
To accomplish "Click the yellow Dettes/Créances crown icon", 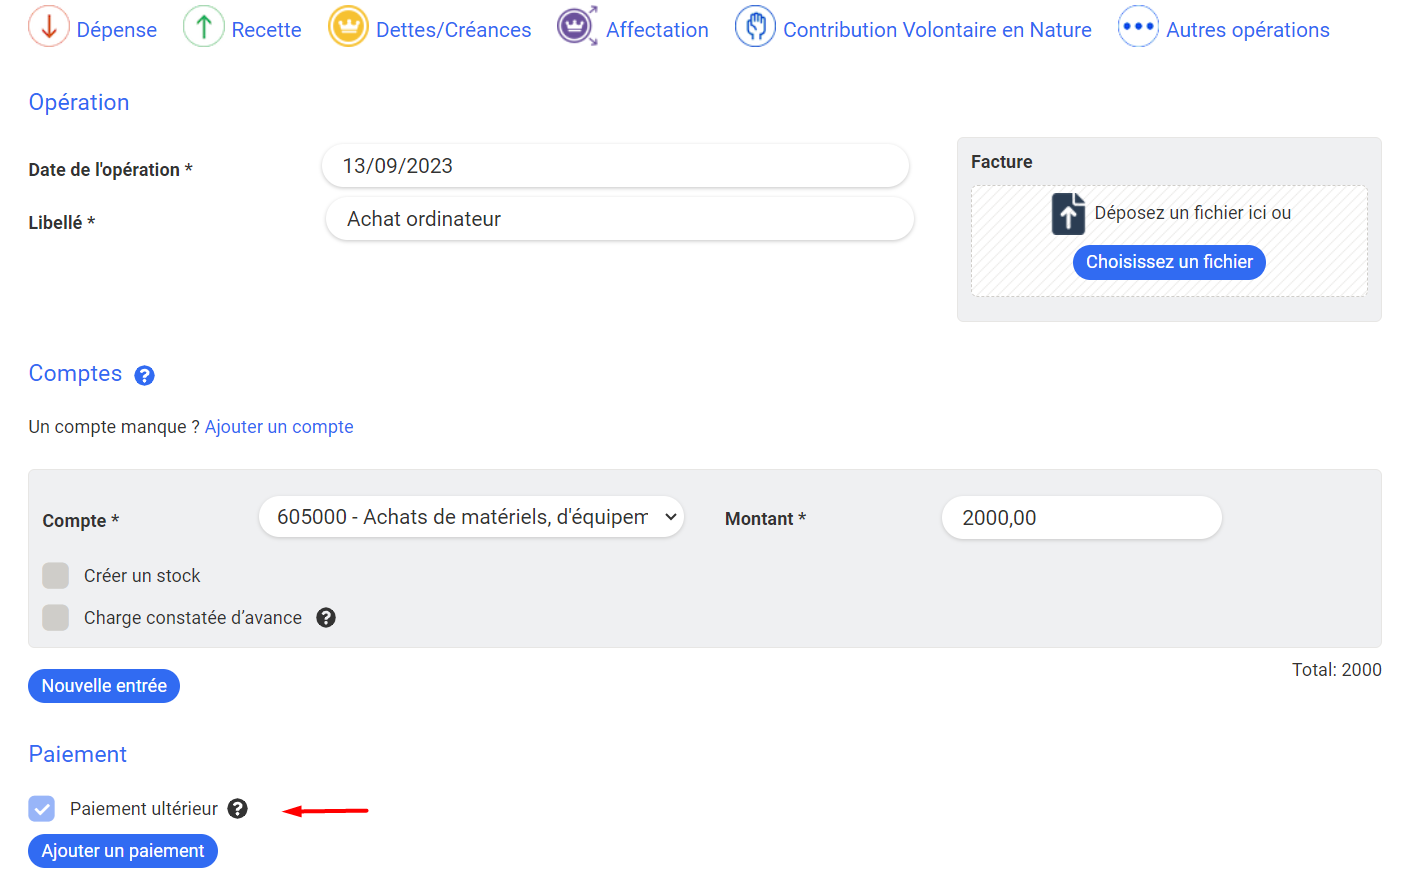I will [348, 27].
